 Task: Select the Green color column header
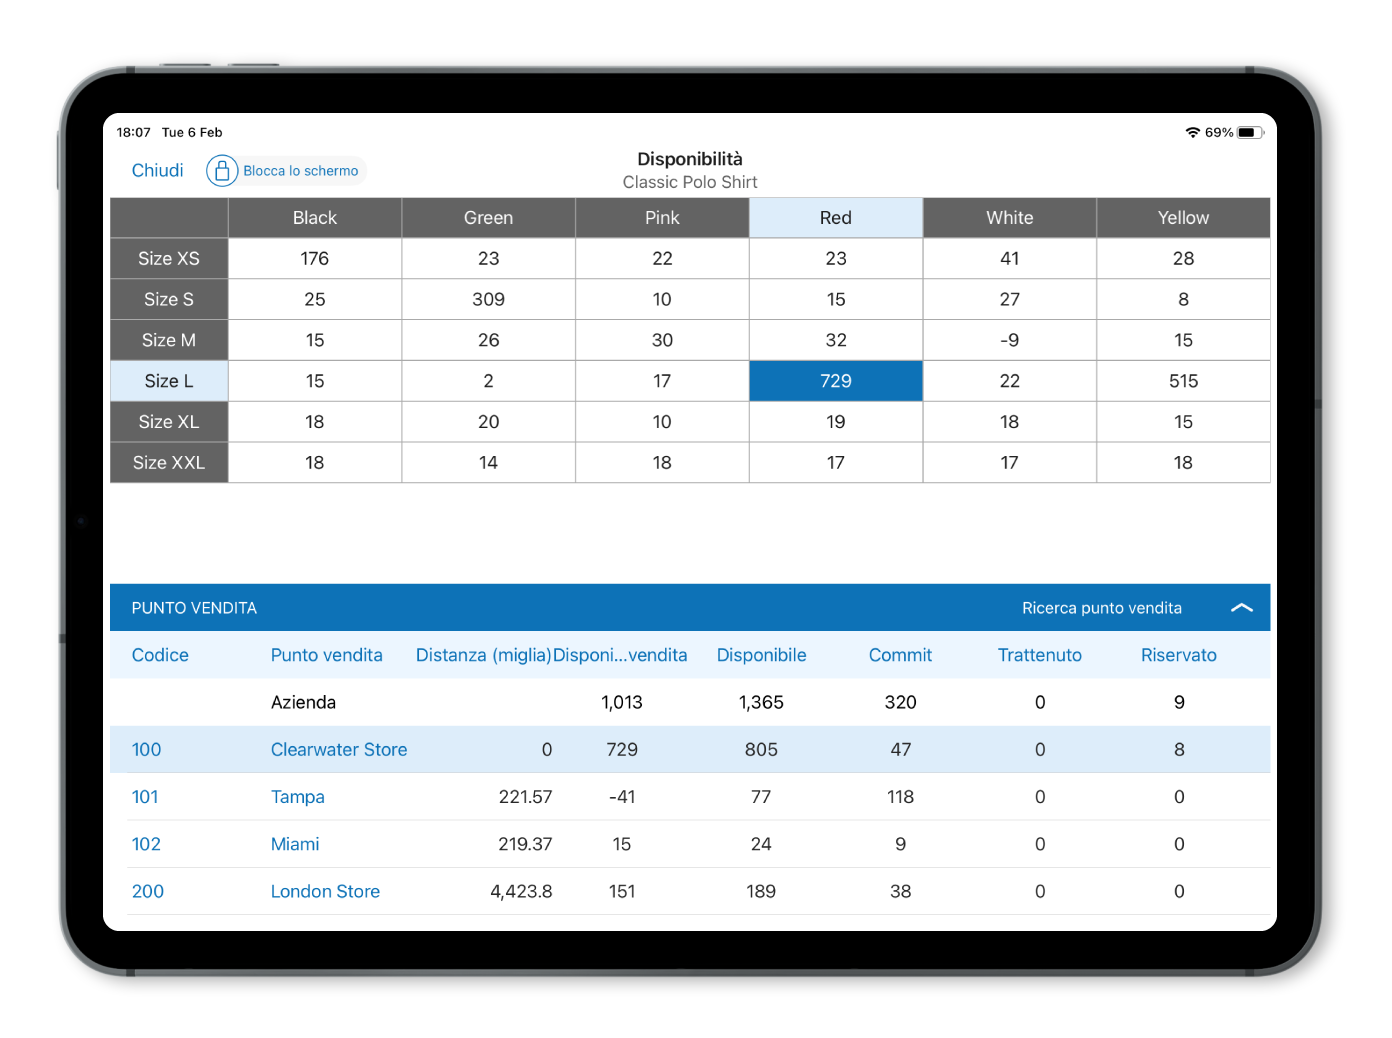click(x=488, y=218)
